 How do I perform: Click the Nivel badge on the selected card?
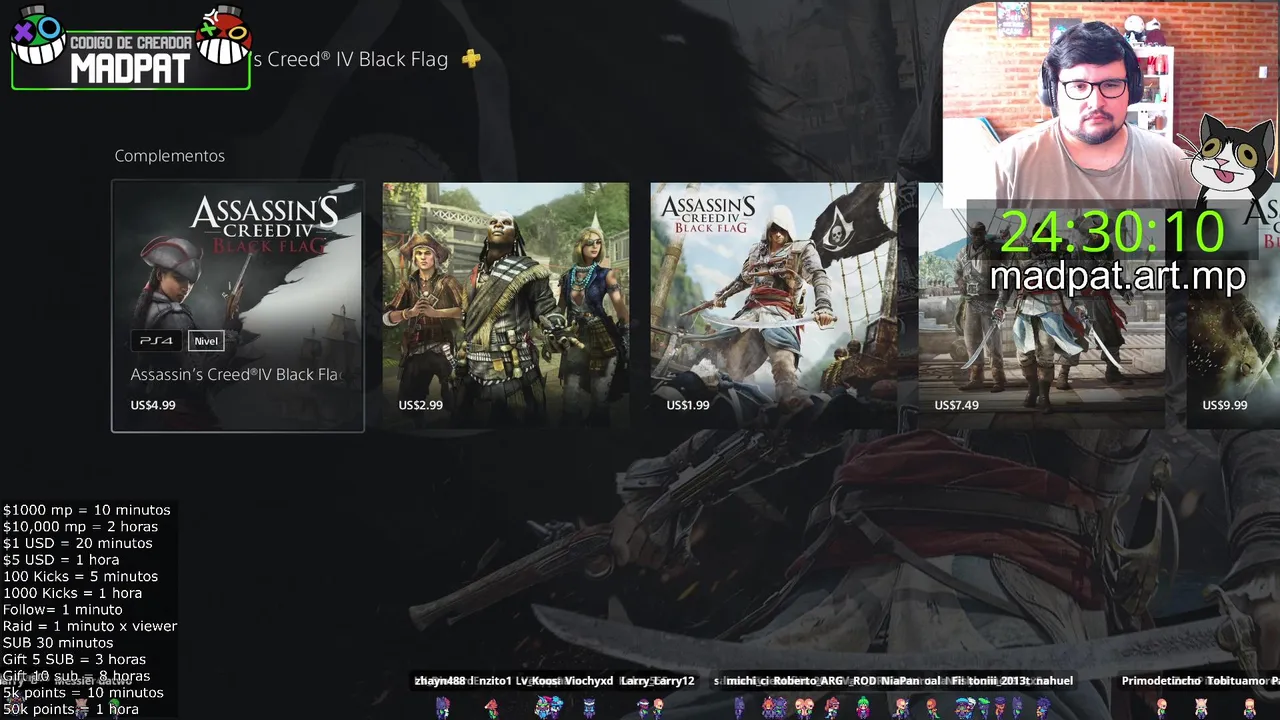206,341
